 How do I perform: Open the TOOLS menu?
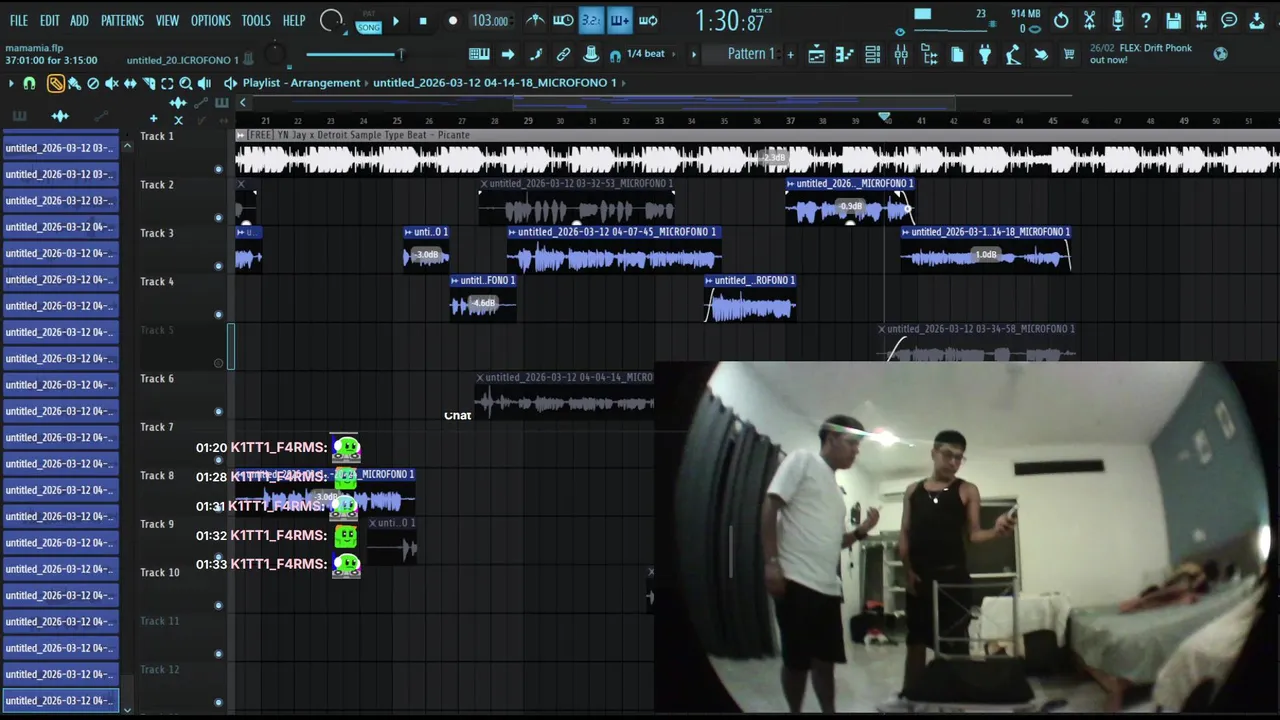(256, 20)
